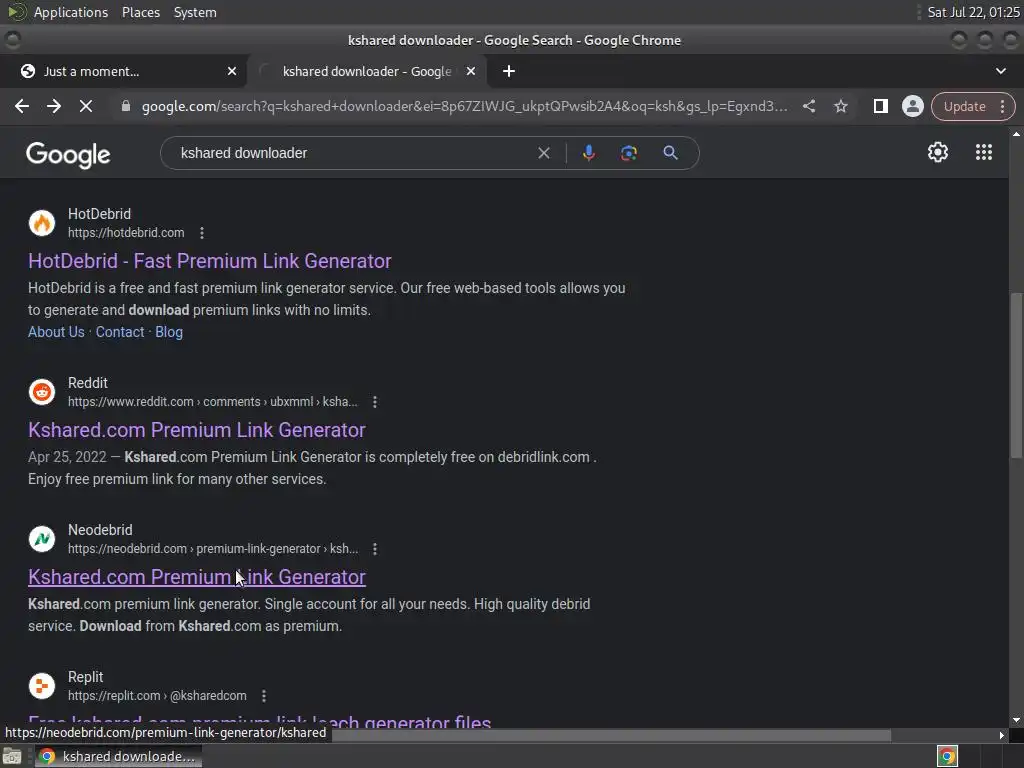Click show desktop icon in taskbar
Screen dimensions: 1024x768
[x=12, y=756]
